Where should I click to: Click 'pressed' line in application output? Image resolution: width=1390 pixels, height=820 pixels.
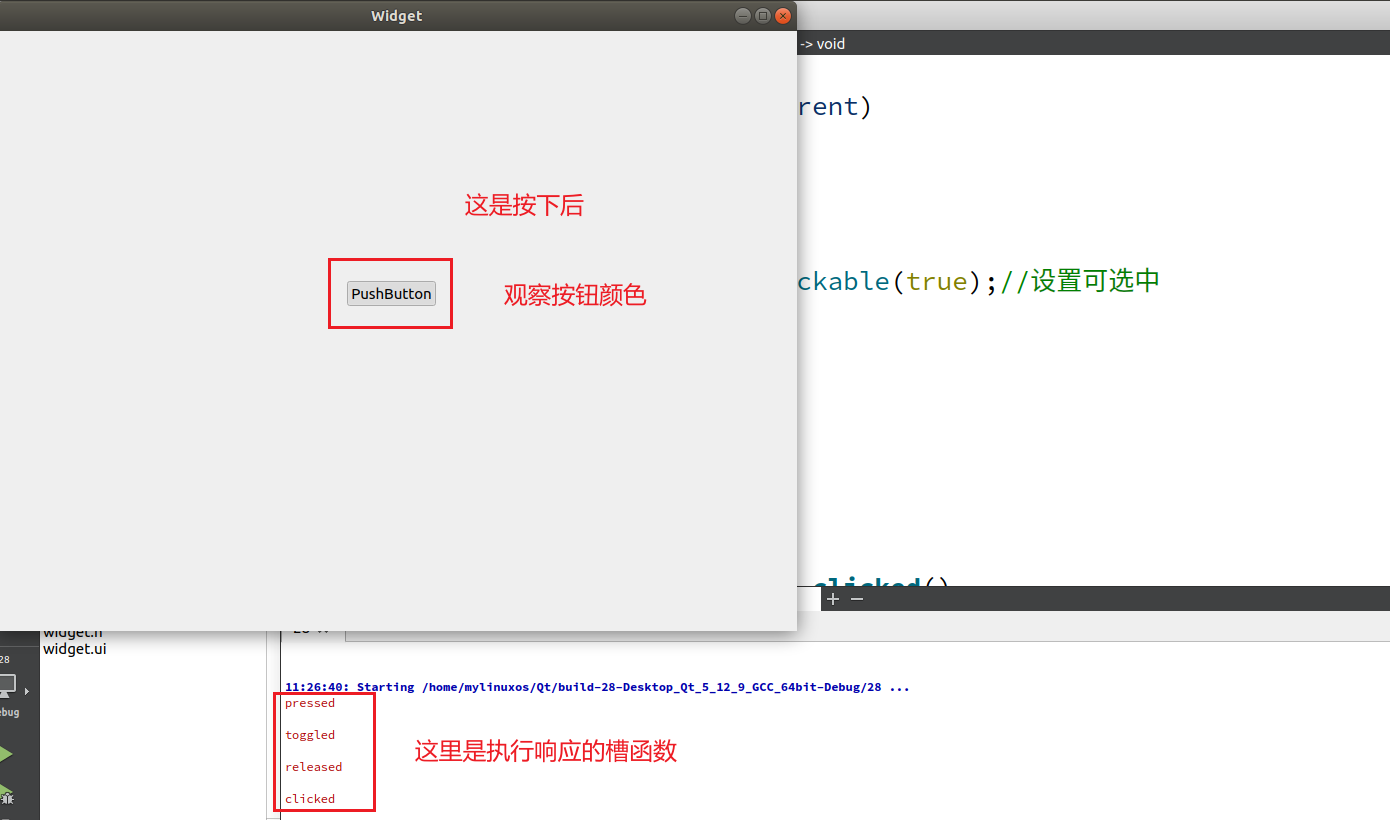point(310,703)
